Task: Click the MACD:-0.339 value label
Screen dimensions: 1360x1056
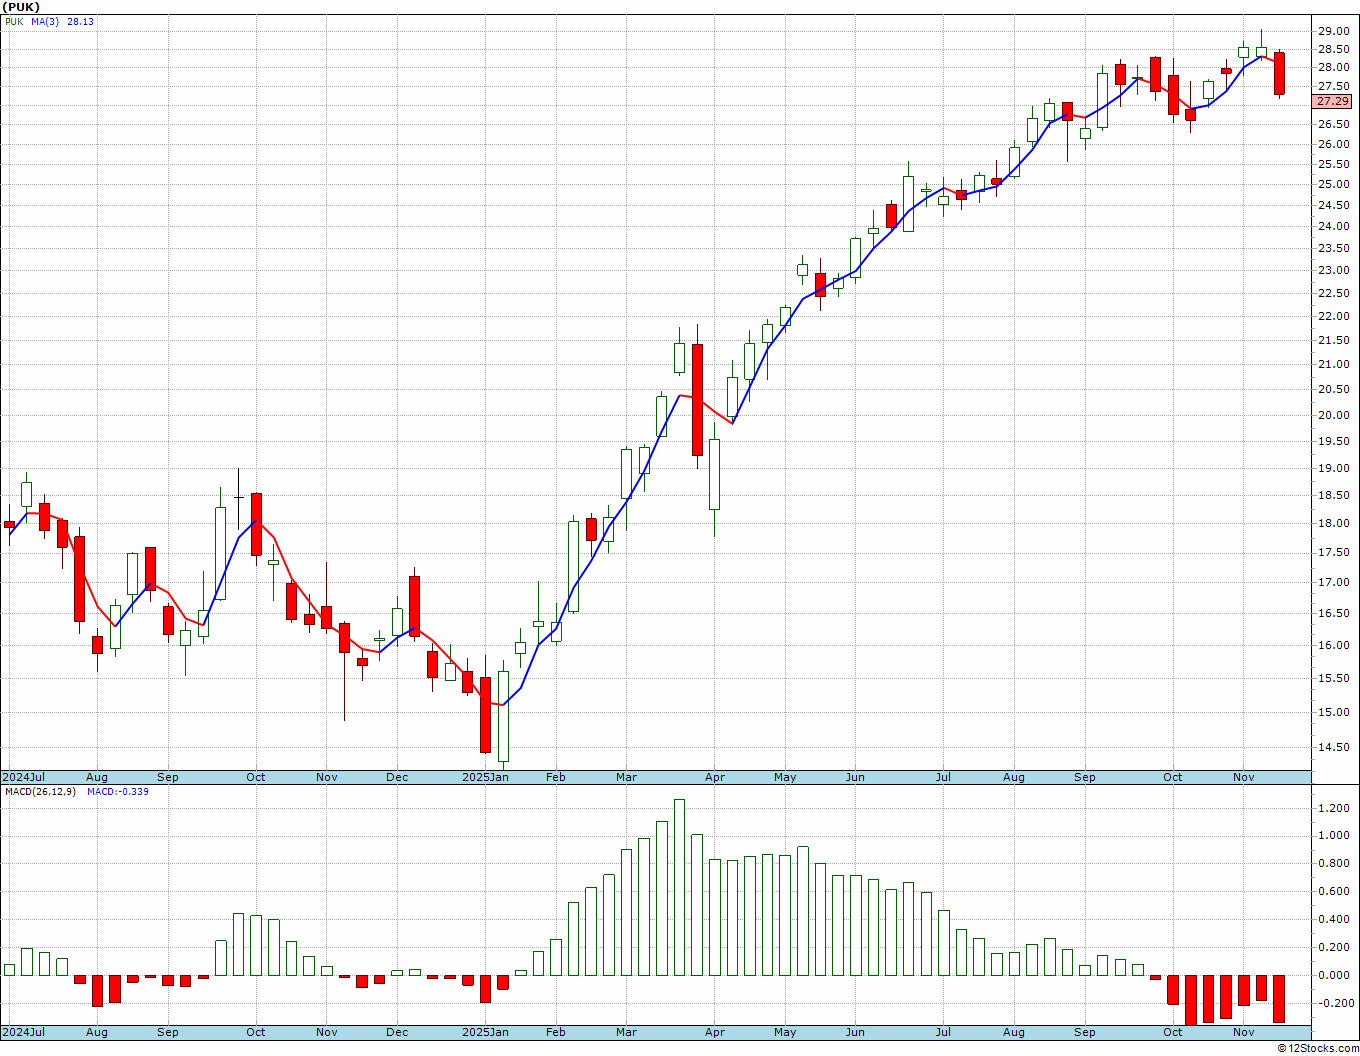Action: [x=118, y=792]
